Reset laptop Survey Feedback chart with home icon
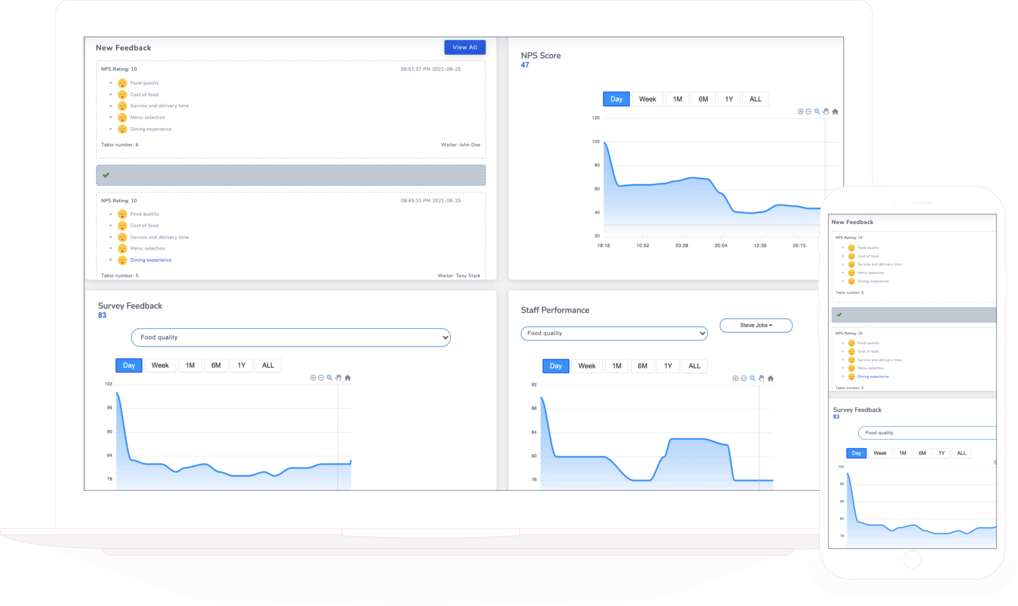The width and height of the screenshot is (1018, 606). click(x=348, y=378)
